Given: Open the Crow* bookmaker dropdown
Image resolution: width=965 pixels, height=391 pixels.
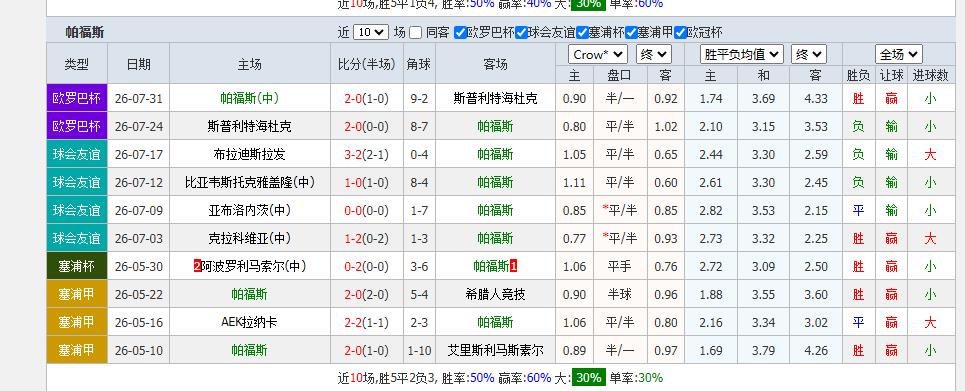Looking at the screenshot, I should coord(598,54).
